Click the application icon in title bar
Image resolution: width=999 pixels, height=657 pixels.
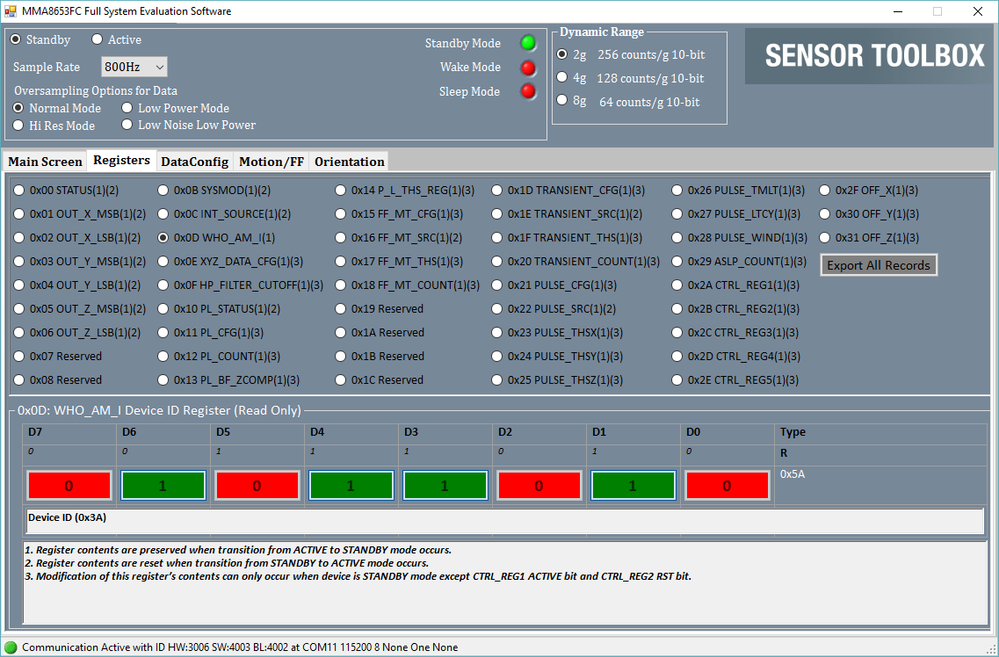pos(10,11)
